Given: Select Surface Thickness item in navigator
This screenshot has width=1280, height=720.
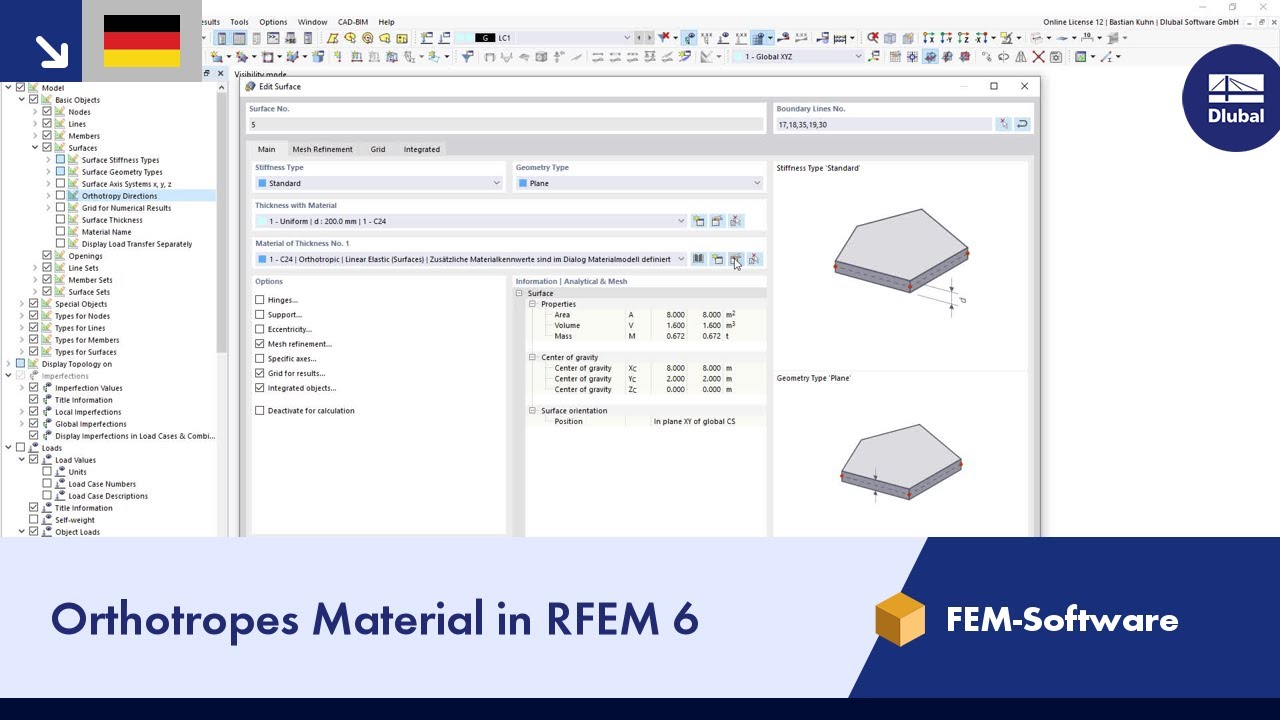Looking at the screenshot, I should pyautogui.click(x=112, y=220).
